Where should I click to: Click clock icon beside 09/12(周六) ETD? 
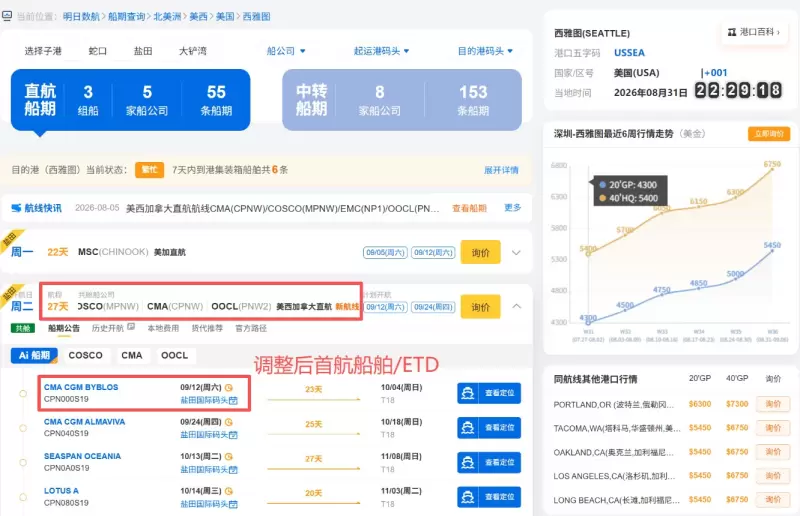pyautogui.click(x=229, y=387)
